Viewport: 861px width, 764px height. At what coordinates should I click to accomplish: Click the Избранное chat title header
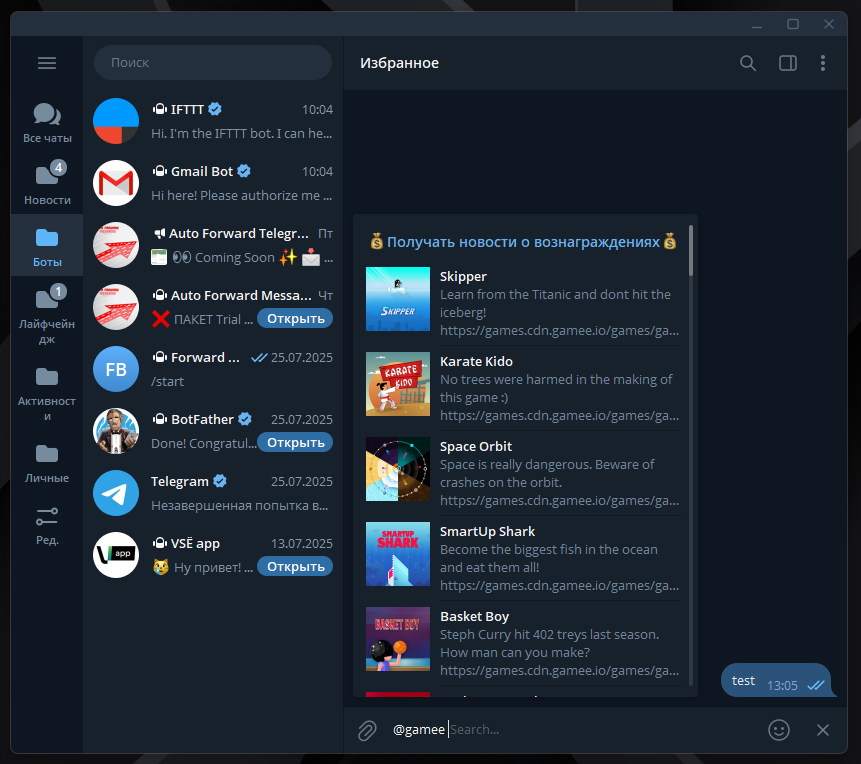coord(399,63)
